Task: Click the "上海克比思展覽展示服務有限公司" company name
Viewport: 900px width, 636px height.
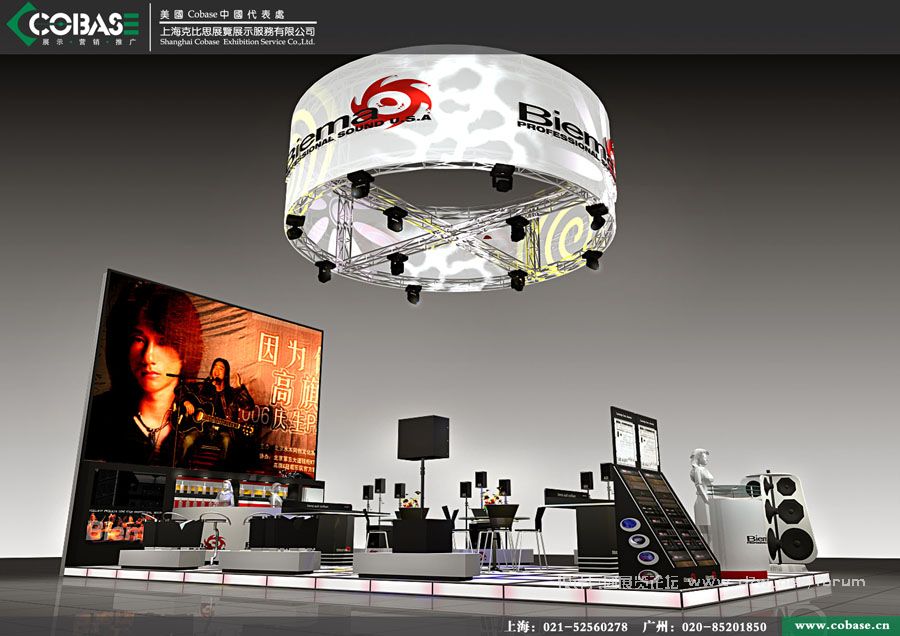Action: pos(237,30)
